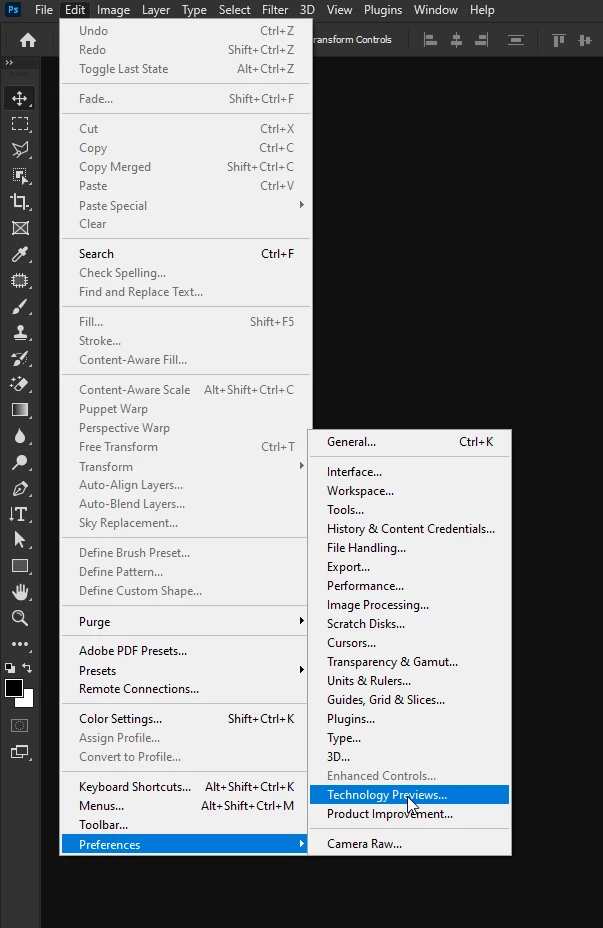Select the Clone Stamp tool
The image size is (603, 928).
(x=20, y=333)
